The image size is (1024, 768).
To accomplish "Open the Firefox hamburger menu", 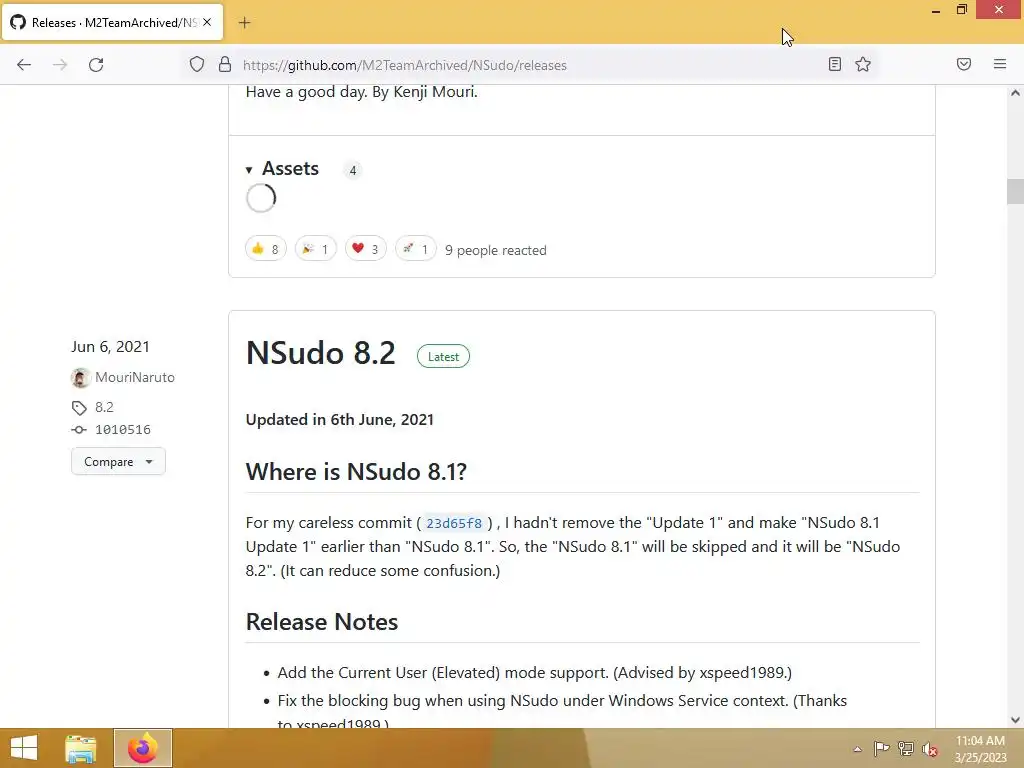I will click(x=1000, y=64).
